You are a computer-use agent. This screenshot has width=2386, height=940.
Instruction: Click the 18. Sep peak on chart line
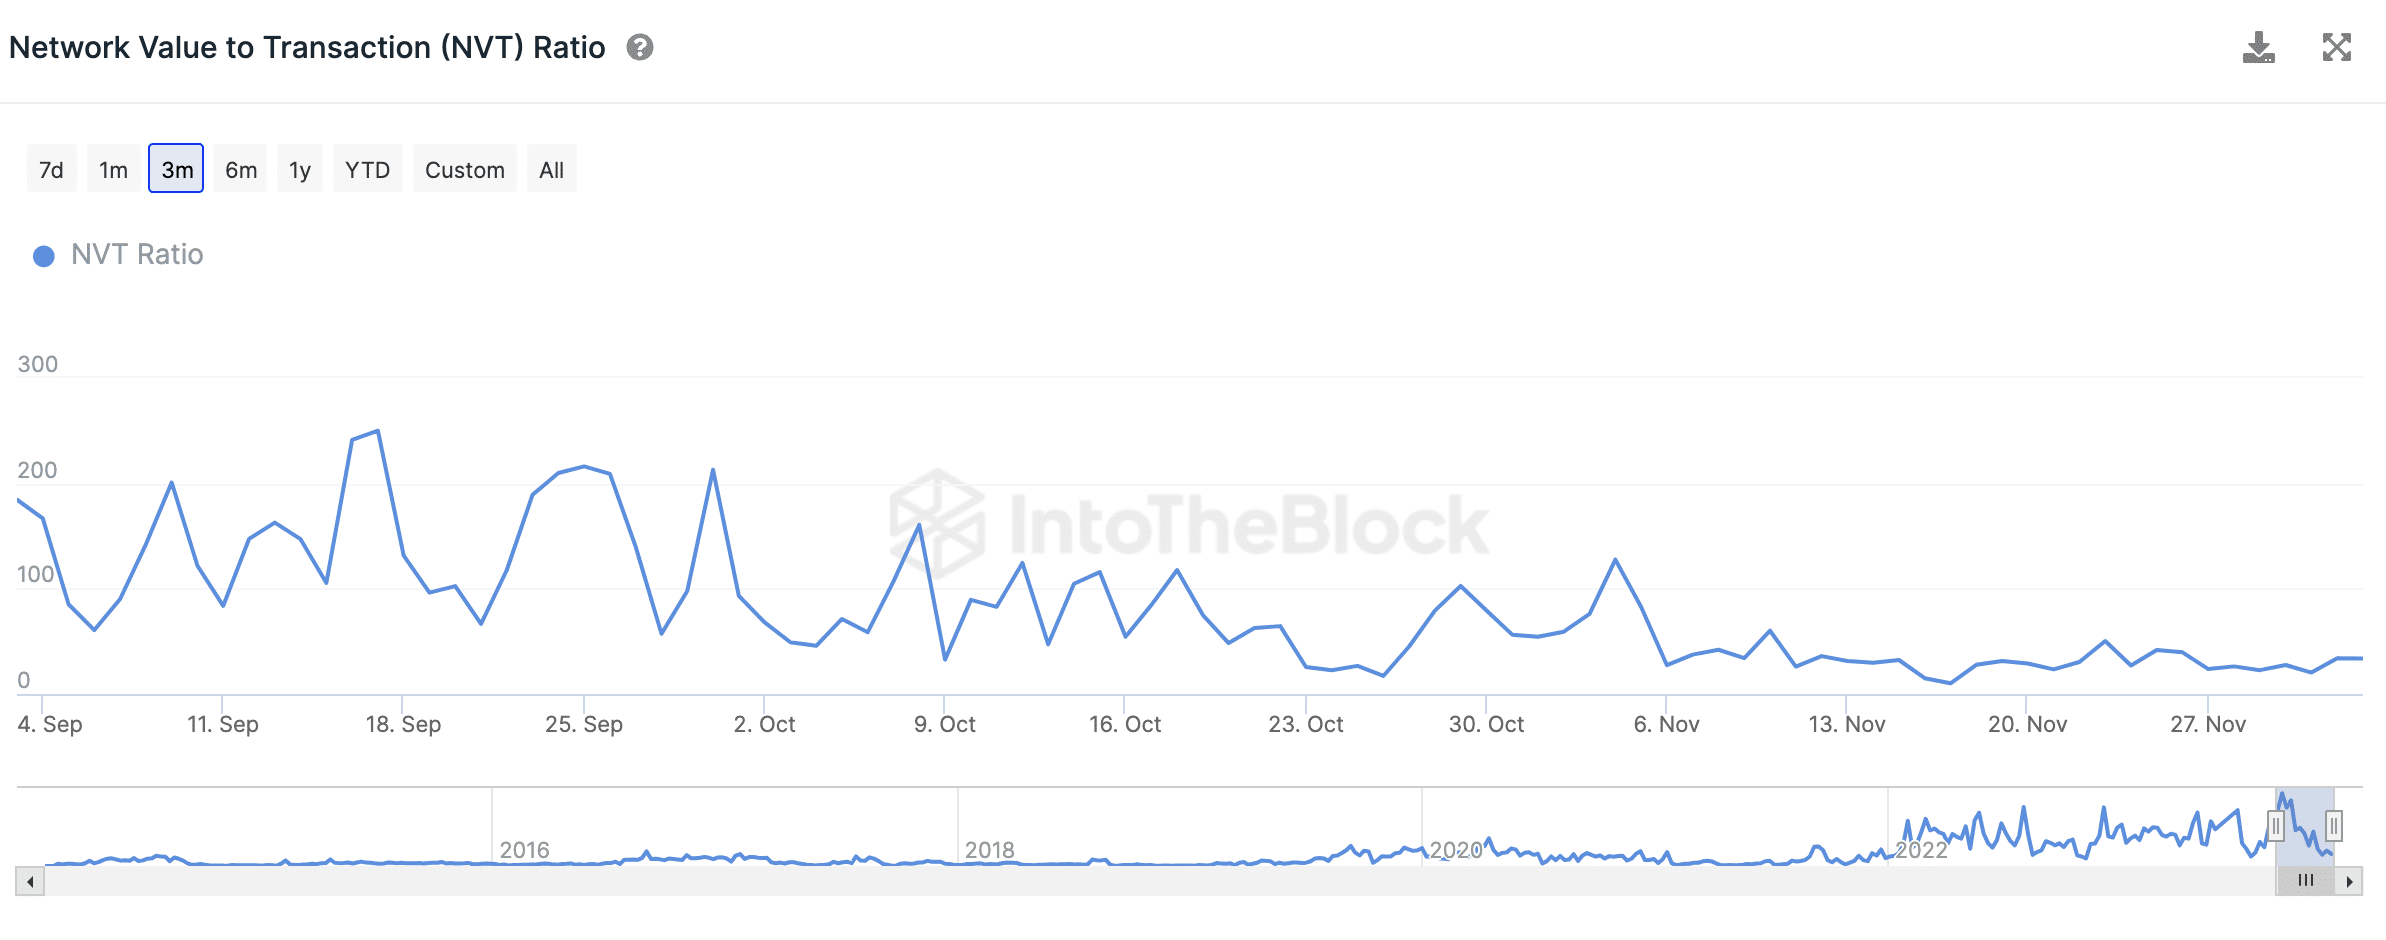(378, 431)
